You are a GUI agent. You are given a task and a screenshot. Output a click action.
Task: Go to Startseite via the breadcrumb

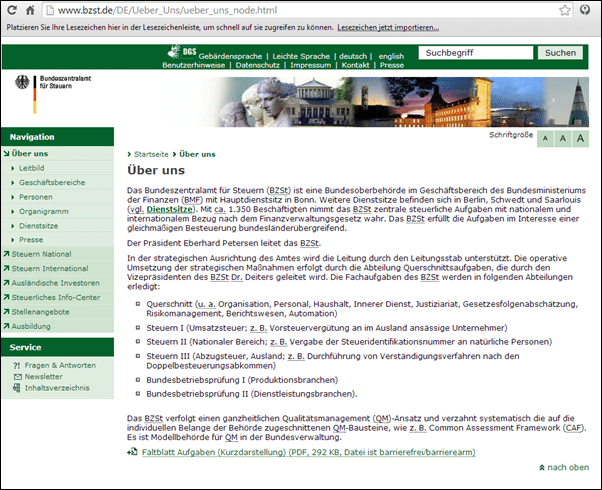pos(151,154)
